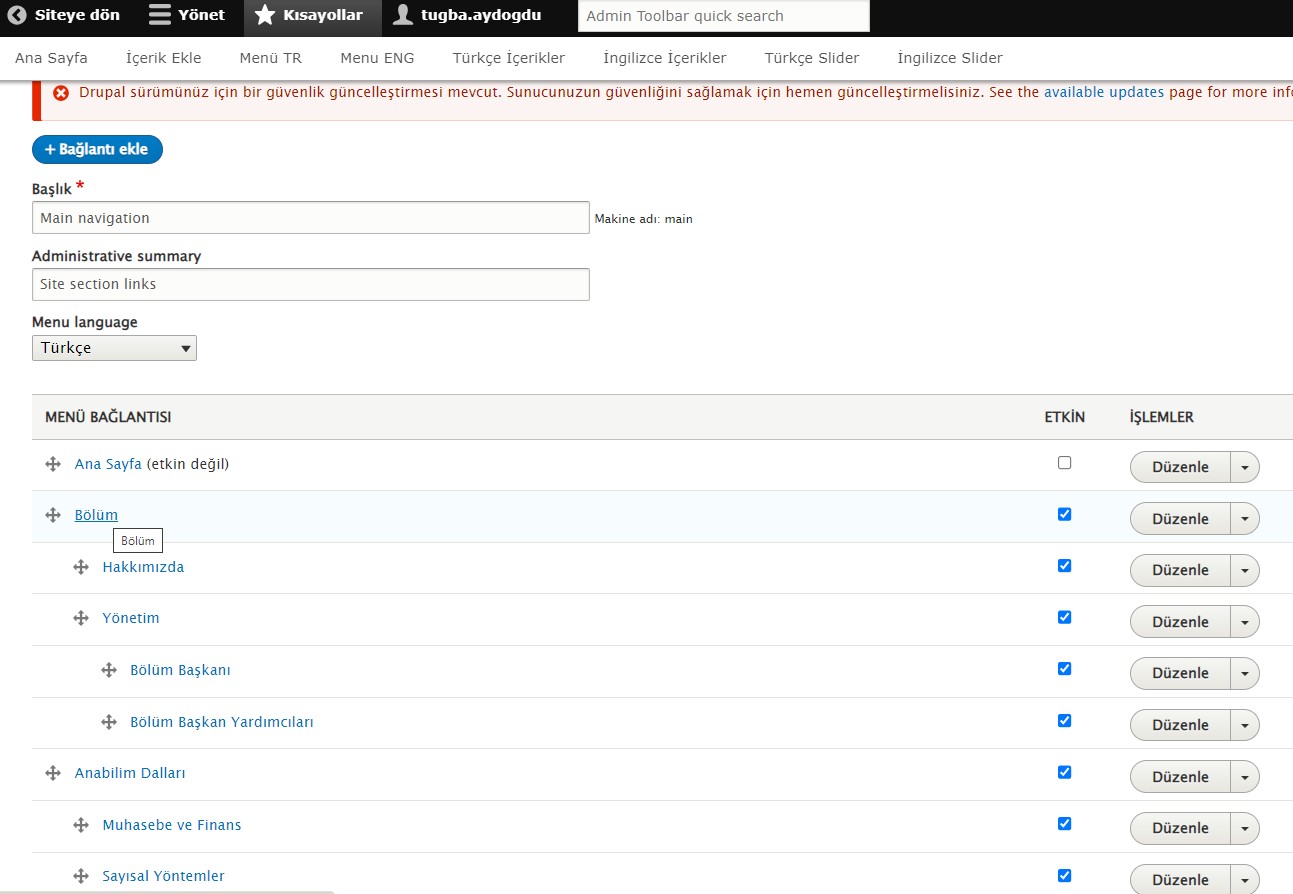
Task: Click Düzenle button for Yönetim
Action: point(1180,622)
